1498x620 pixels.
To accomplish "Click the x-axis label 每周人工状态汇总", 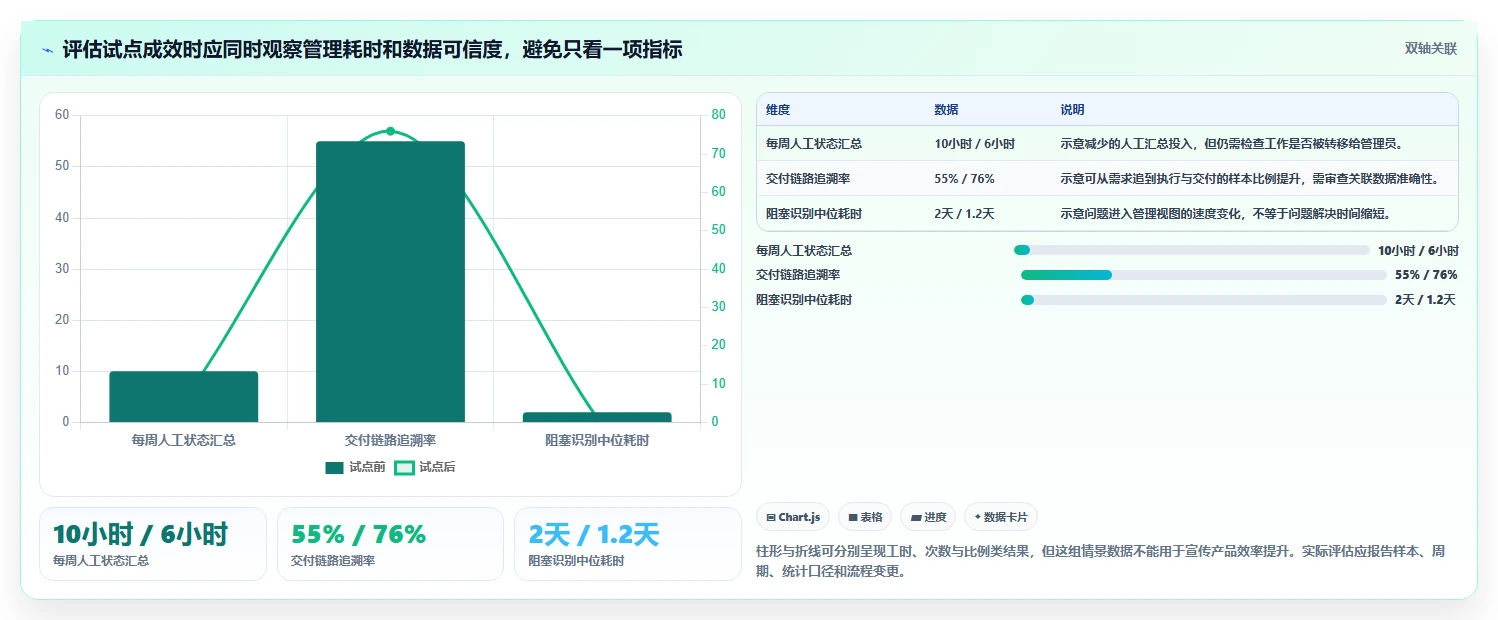I will click(184, 440).
